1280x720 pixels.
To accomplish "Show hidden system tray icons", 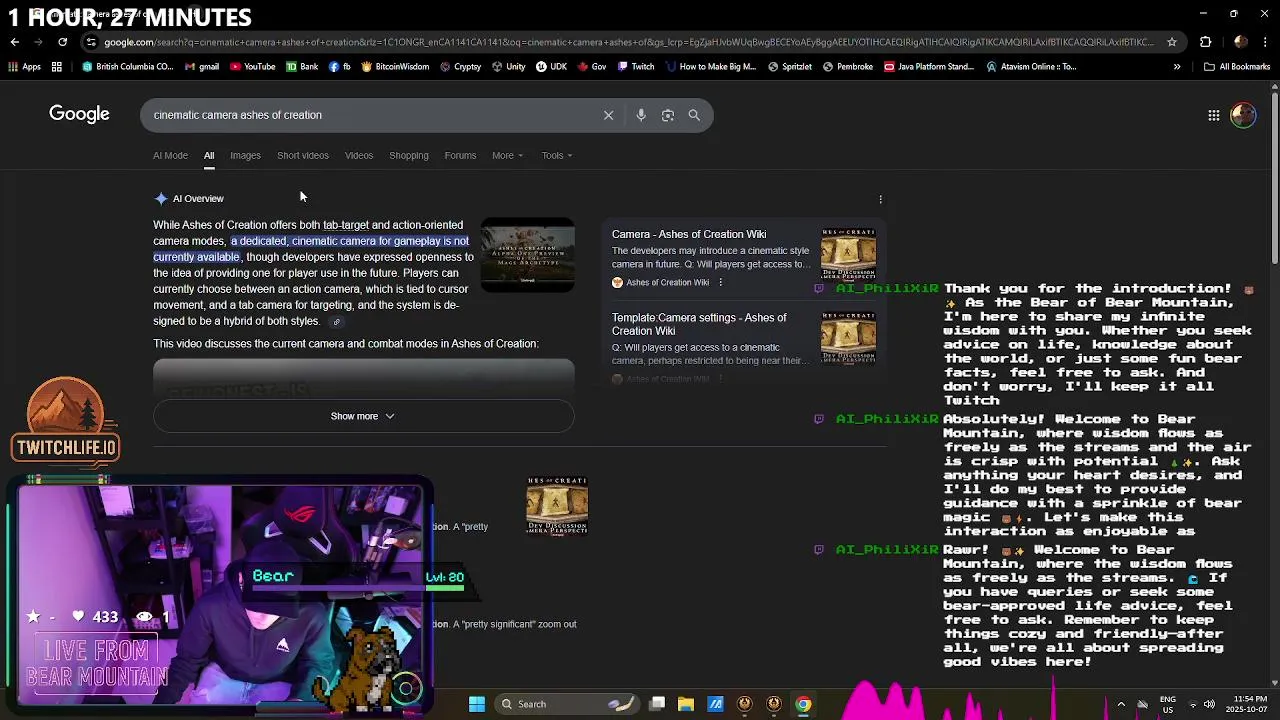I will coord(1120,704).
